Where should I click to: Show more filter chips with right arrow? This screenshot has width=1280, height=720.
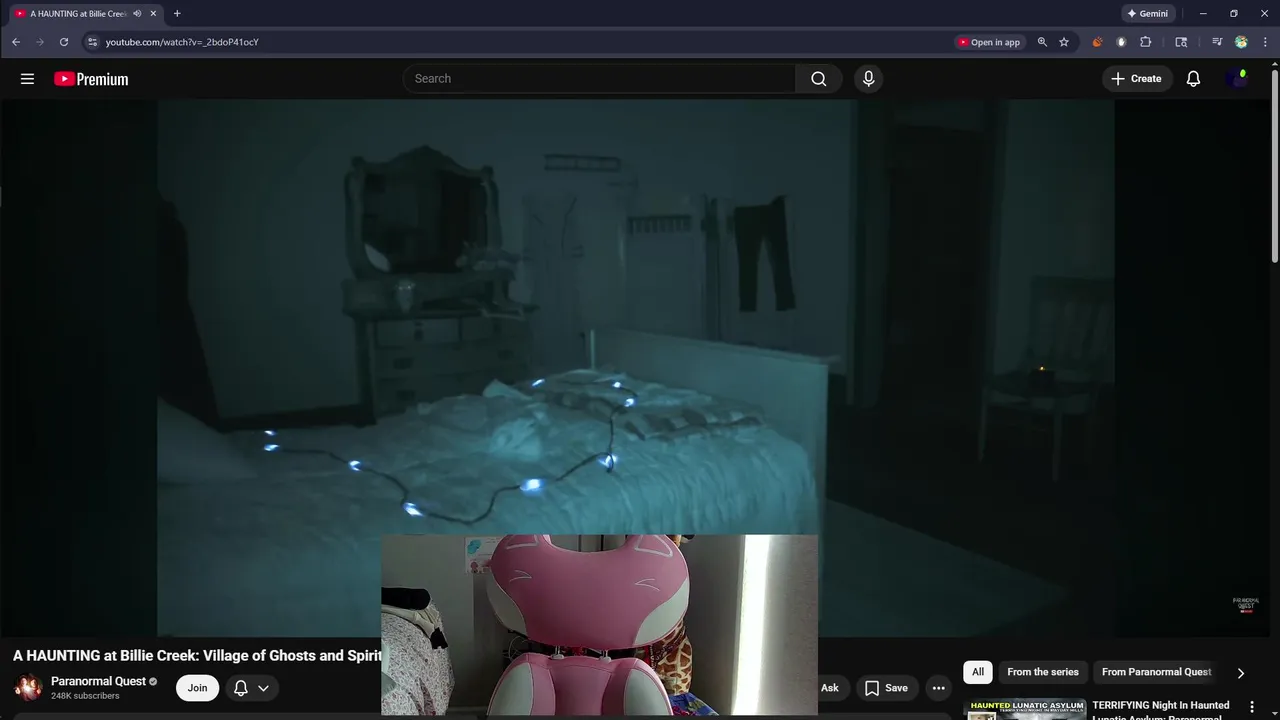(x=1241, y=673)
